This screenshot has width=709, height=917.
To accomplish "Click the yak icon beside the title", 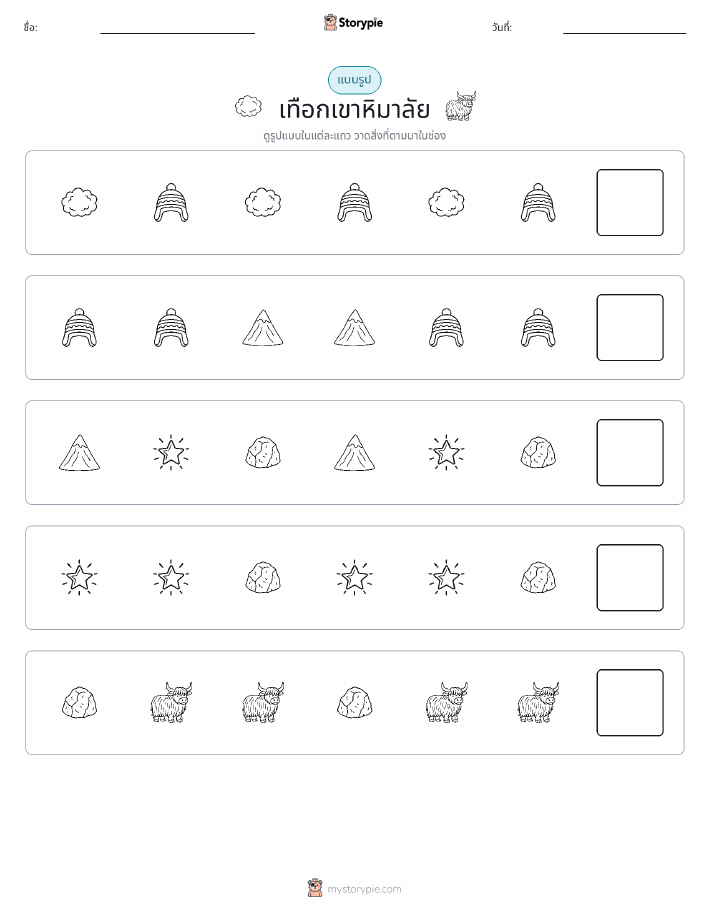I will pyautogui.click(x=460, y=106).
